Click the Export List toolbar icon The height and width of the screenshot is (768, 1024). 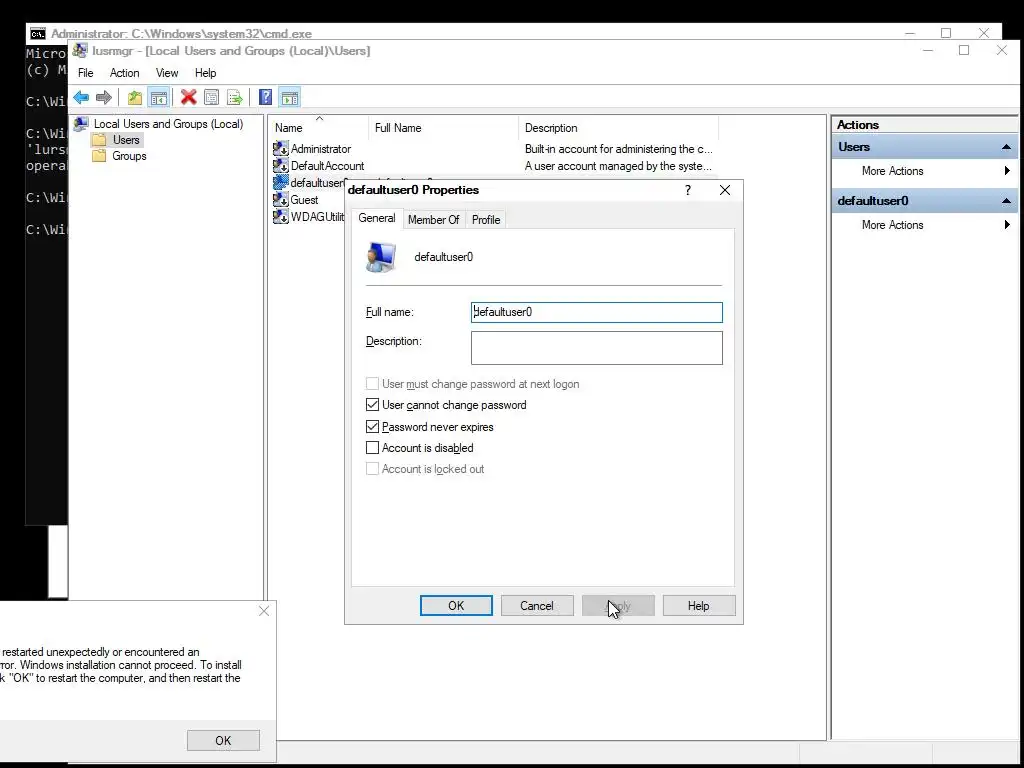click(x=234, y=98)
